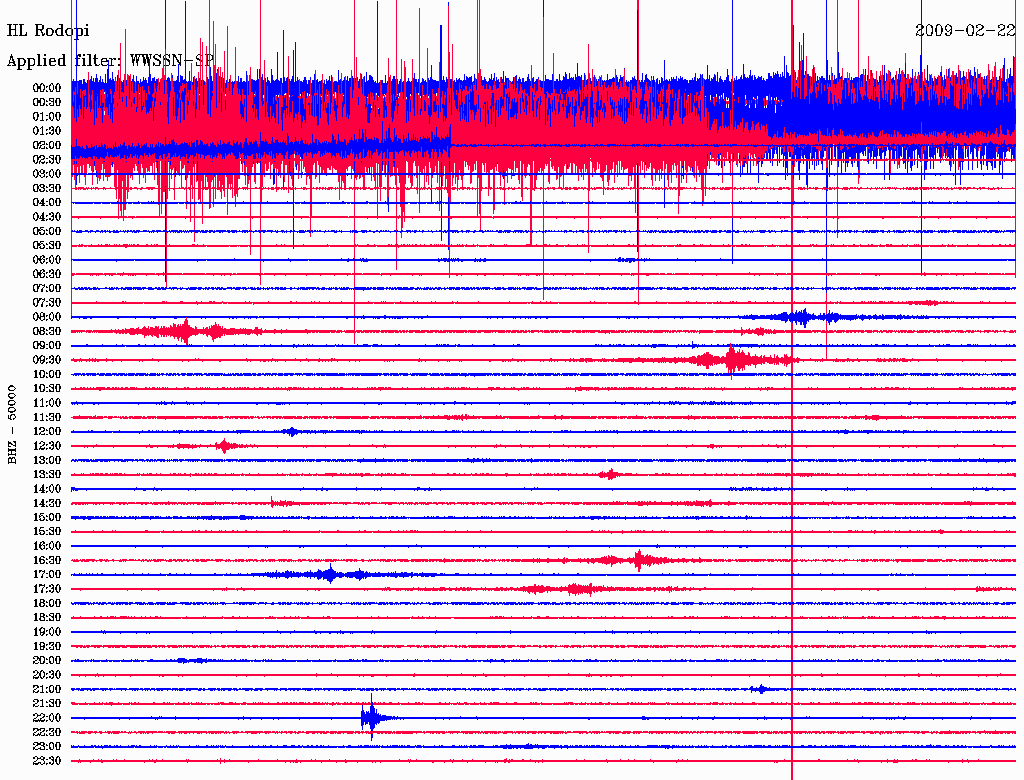This screenshot has height=780, width=1024.
Task: Select the 13:30 time label
Action: coord(47,474)
